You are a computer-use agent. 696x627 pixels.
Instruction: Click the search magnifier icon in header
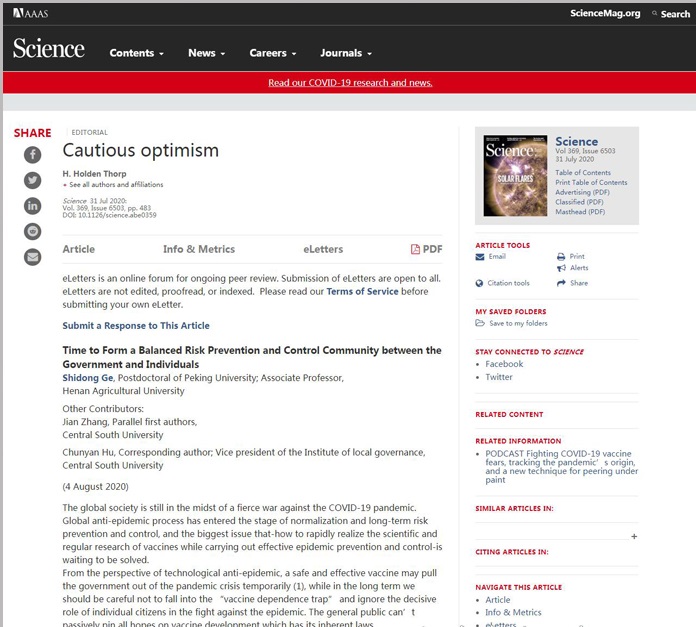[x=655, y=14]
